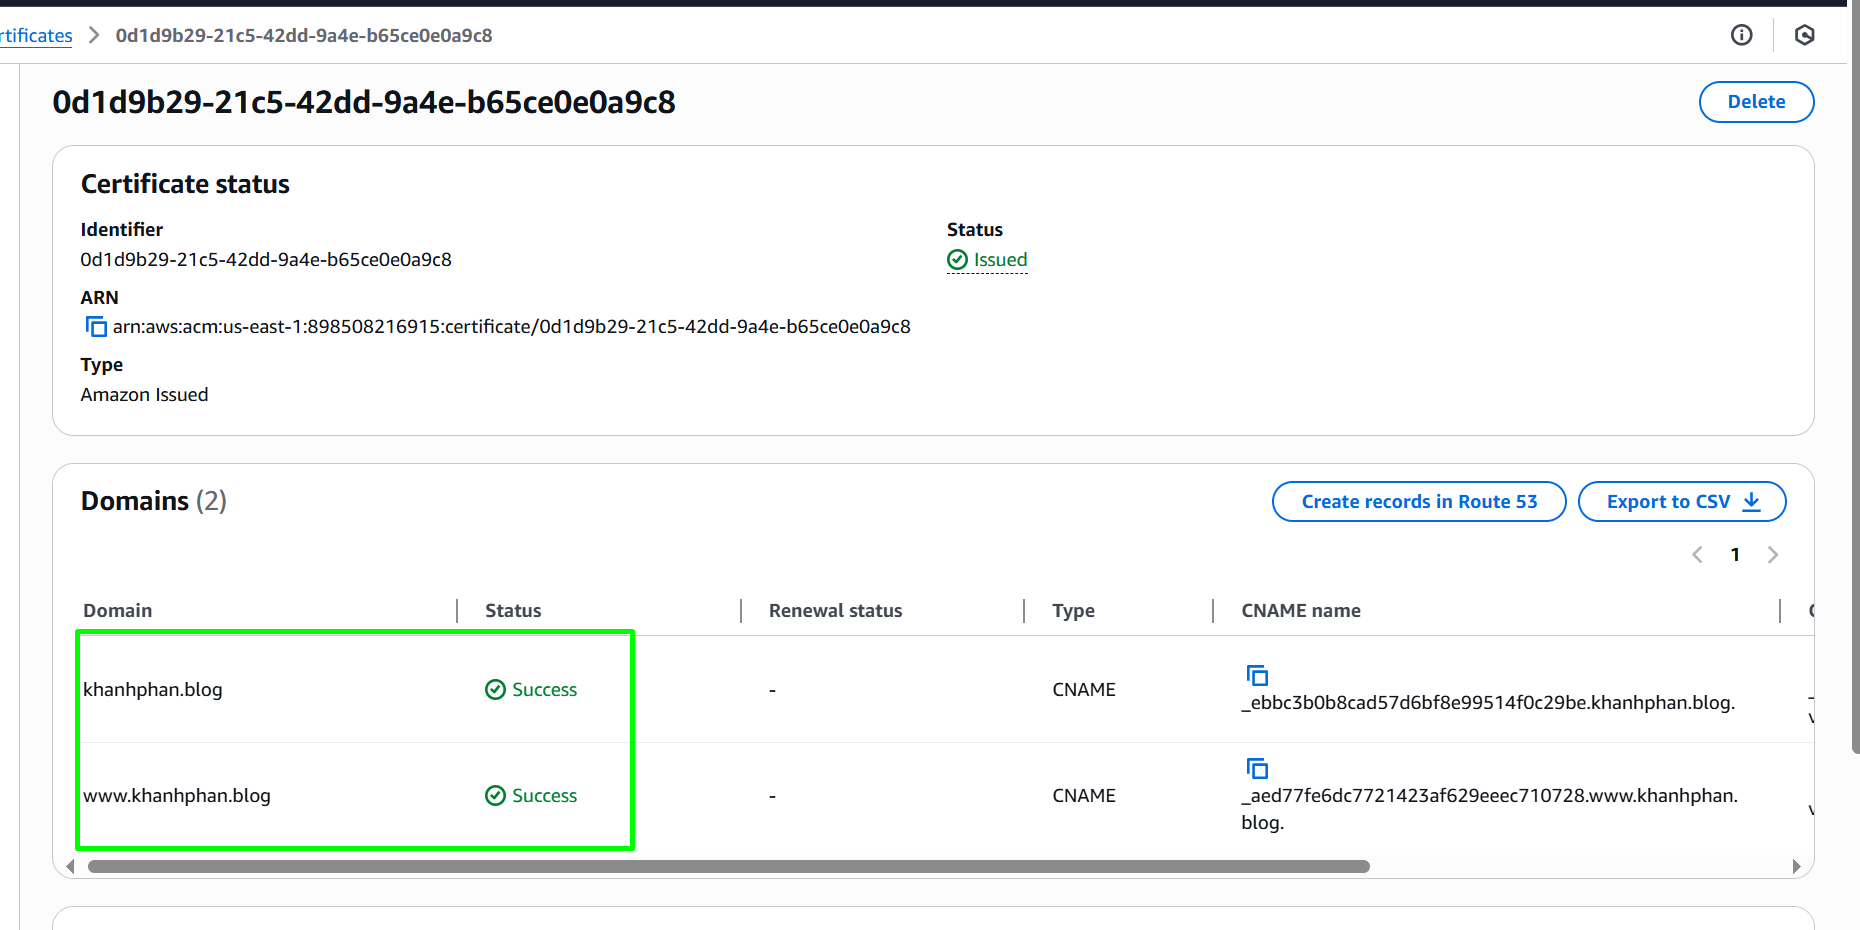Click the scrollbar right arrow in Domains
This screenshot has height=930, width=1860.
click(x=1796, y=866)
